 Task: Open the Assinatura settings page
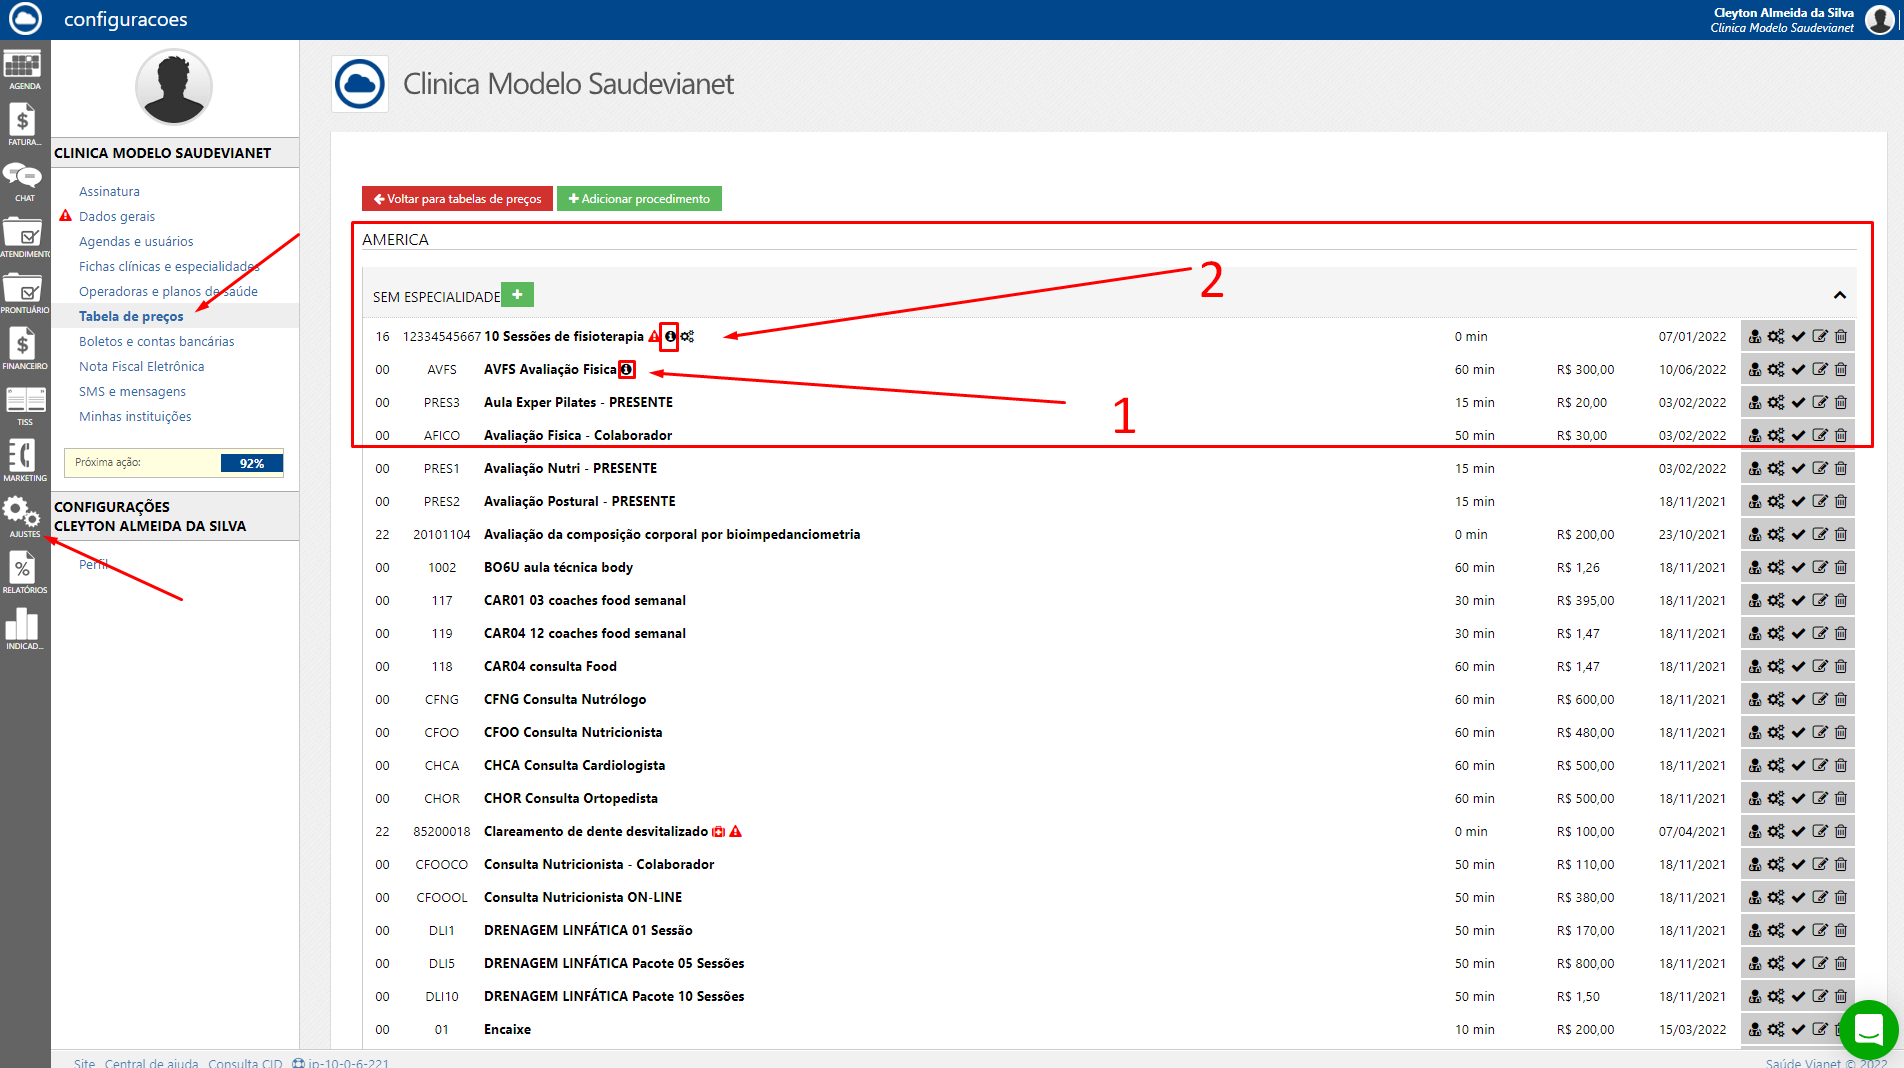click(x=109, y=191)
